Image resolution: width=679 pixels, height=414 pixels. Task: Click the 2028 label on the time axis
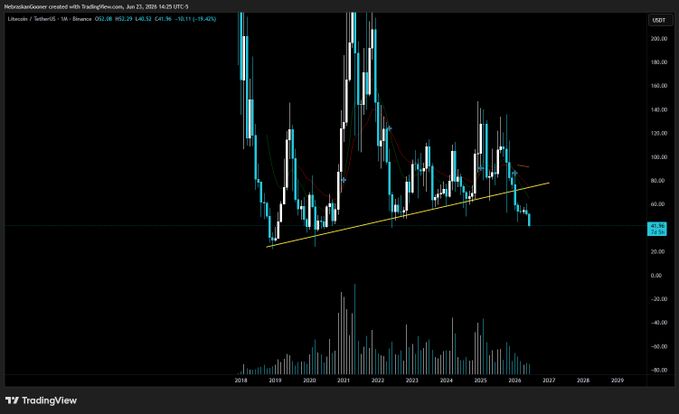583,380
